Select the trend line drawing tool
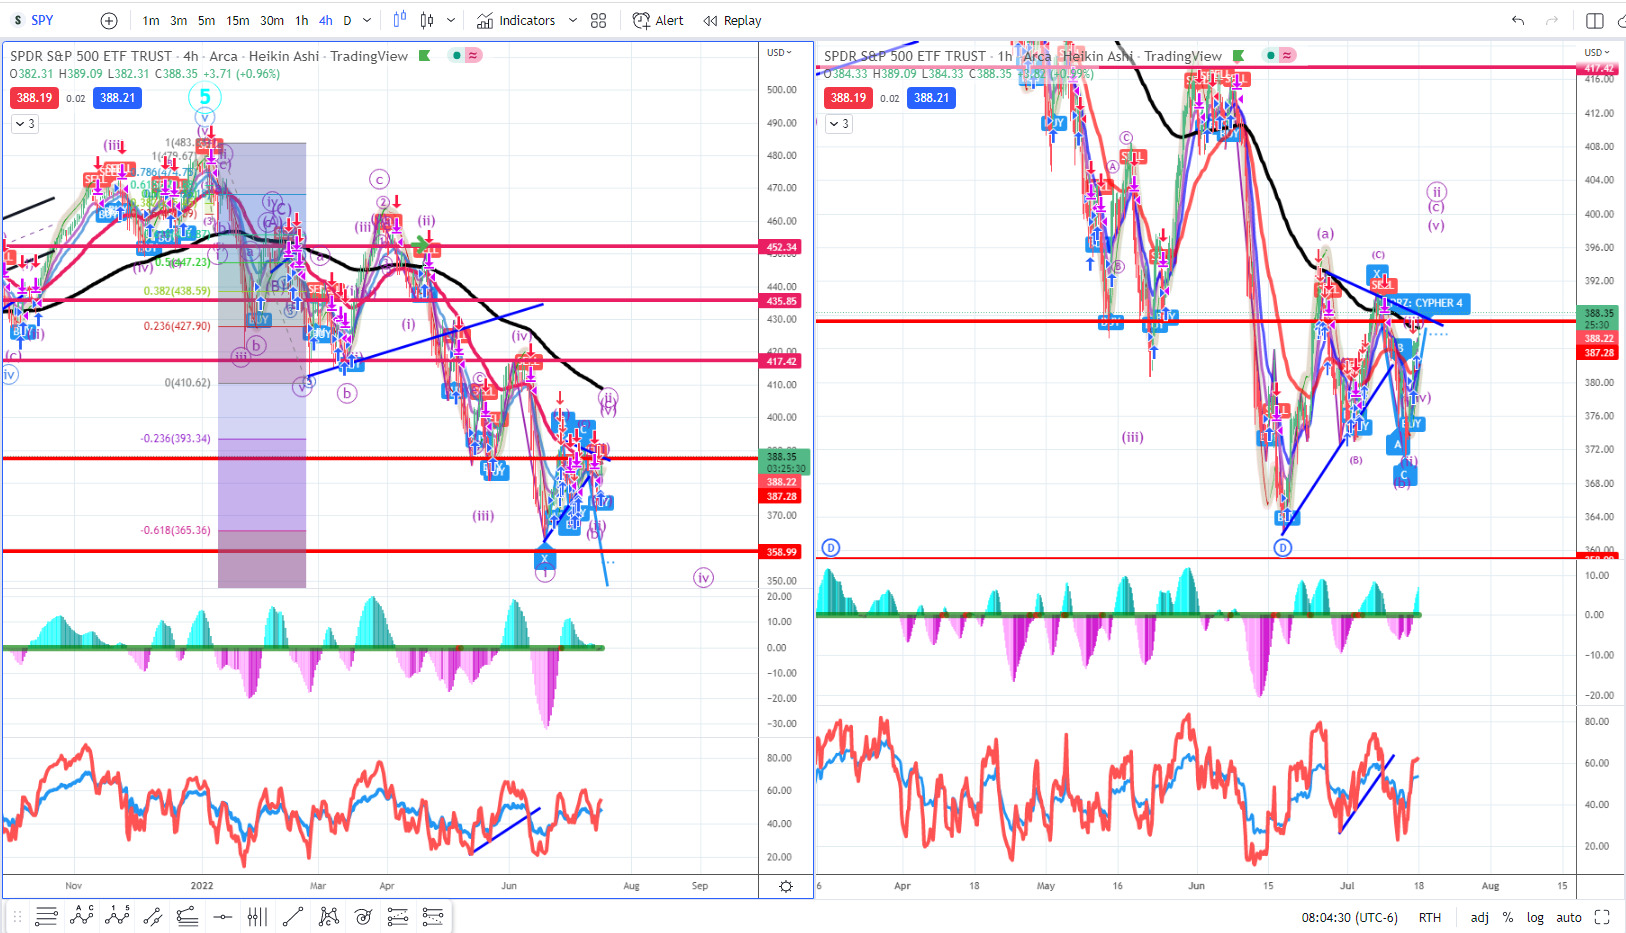The width and height of the screenshot is (1626, 933). click(x=293, y=916)
